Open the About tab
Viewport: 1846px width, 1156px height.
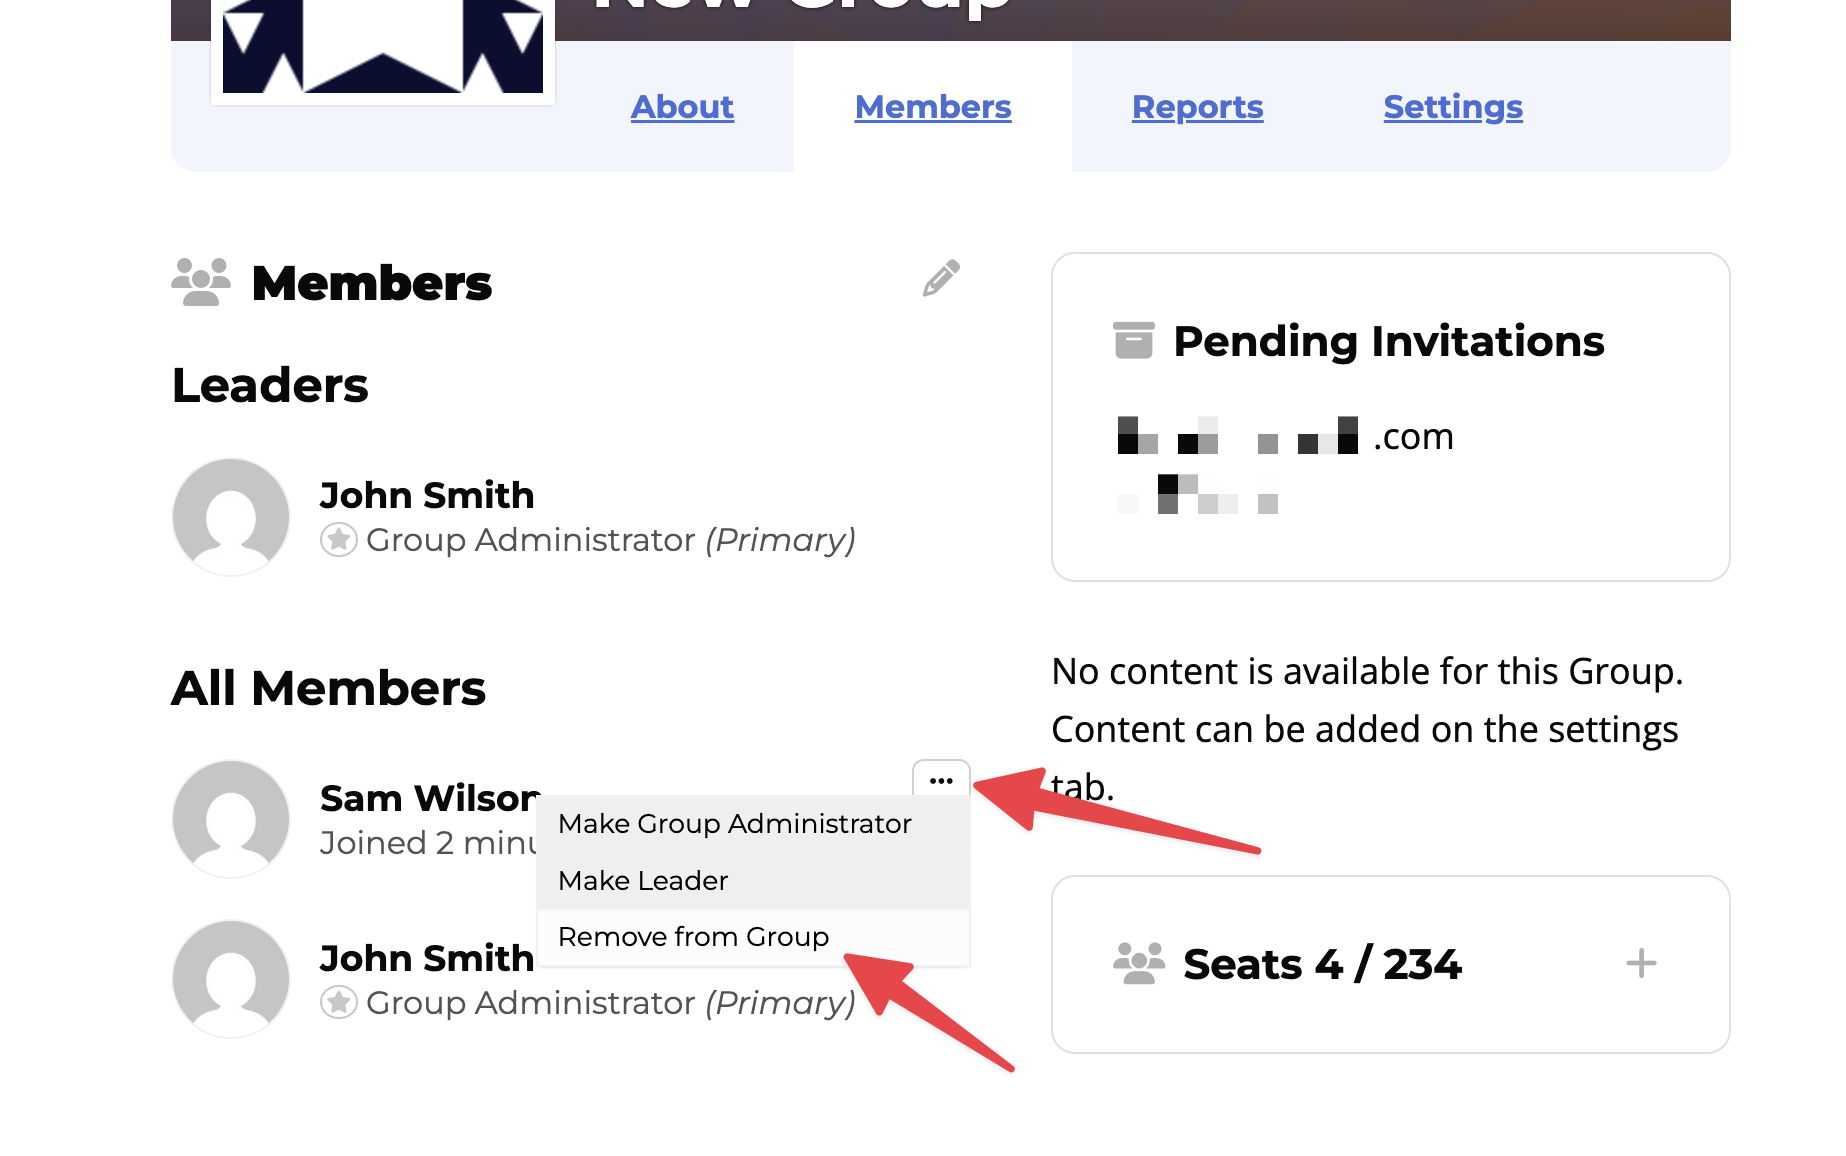click(x=682, y=107)
